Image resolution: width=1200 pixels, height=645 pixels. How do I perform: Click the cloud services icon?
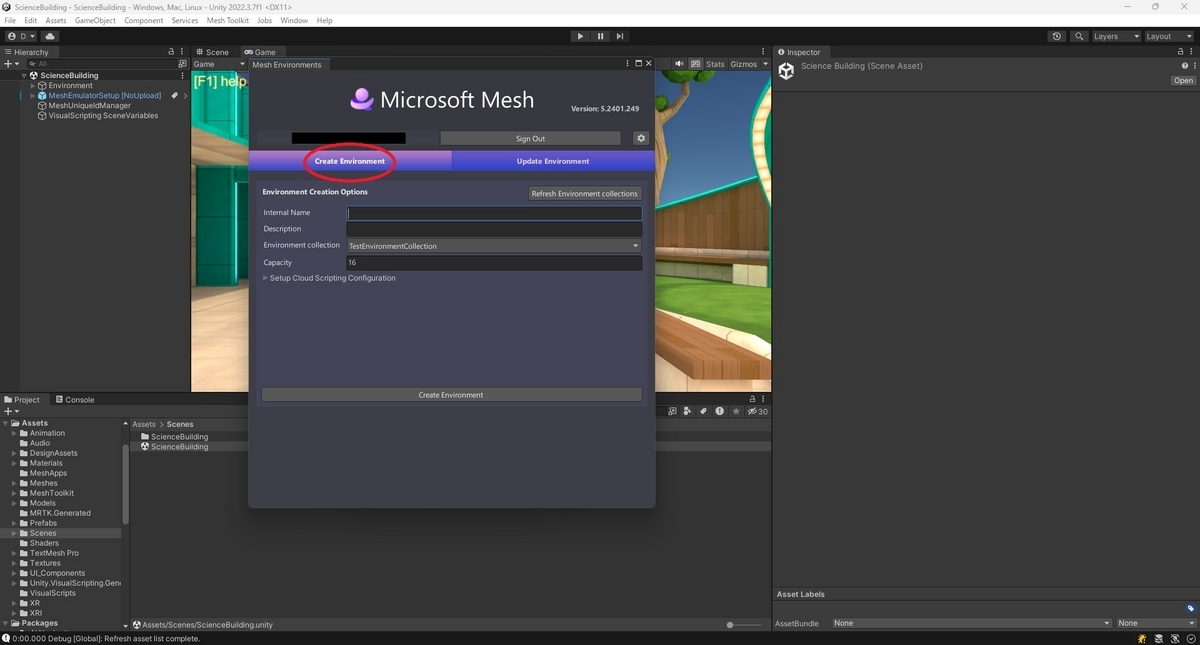coord(50,36)
